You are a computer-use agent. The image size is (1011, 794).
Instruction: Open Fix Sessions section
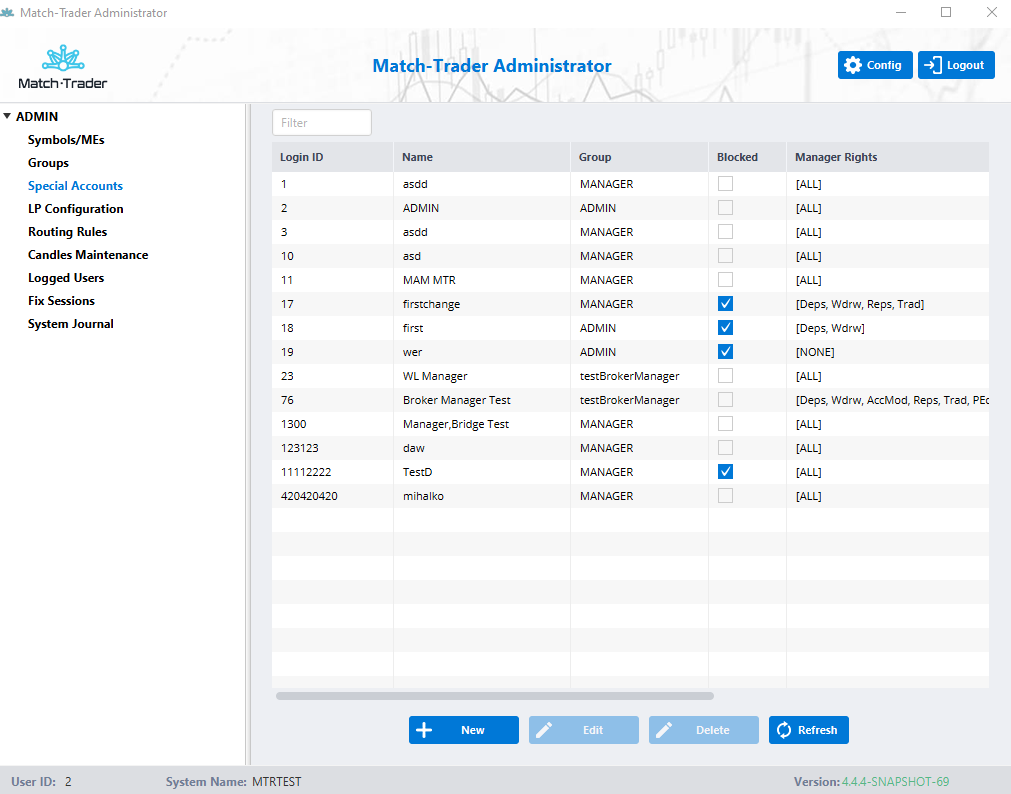[61, 301]
